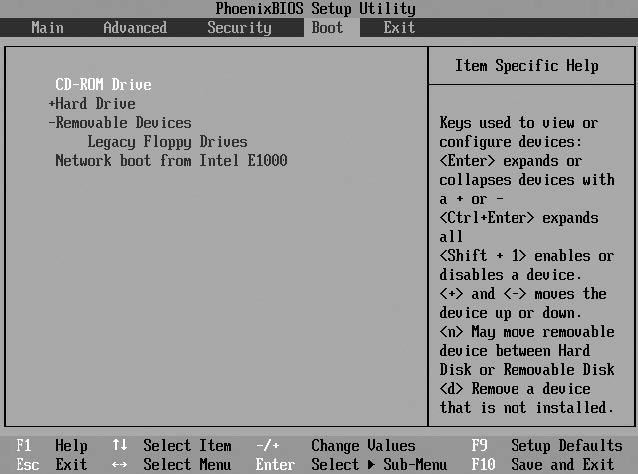Click the -/+ Change Values key hint
Screen dimensions: 638x474
click(267, 446)
